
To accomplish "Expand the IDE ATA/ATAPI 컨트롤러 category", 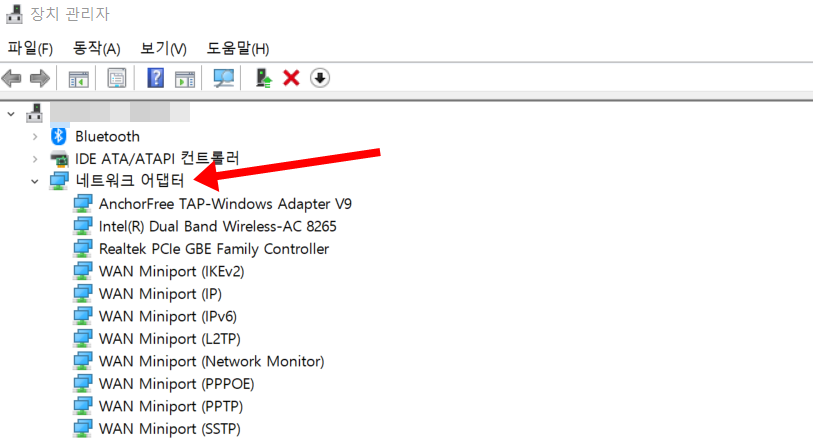I will point(35,159).
